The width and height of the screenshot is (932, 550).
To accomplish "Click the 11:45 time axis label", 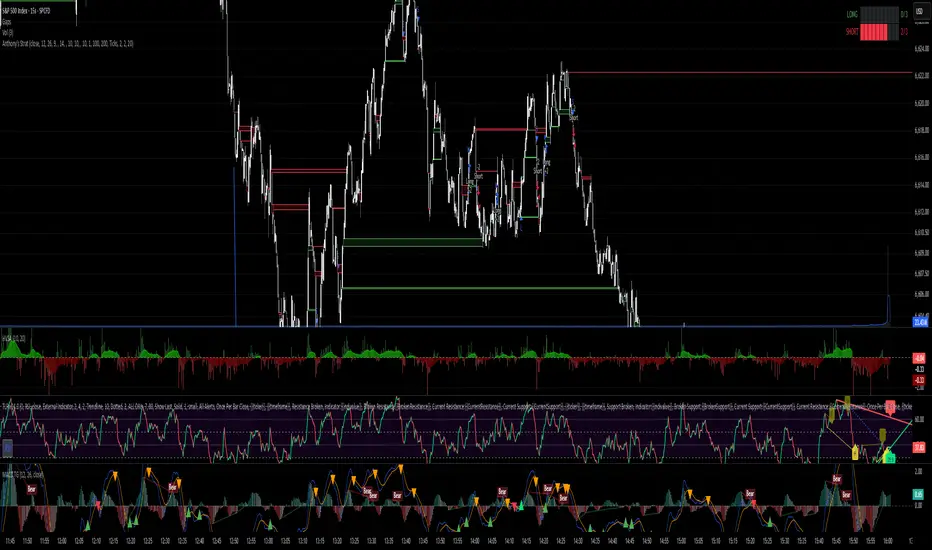I will click(10, 541).
